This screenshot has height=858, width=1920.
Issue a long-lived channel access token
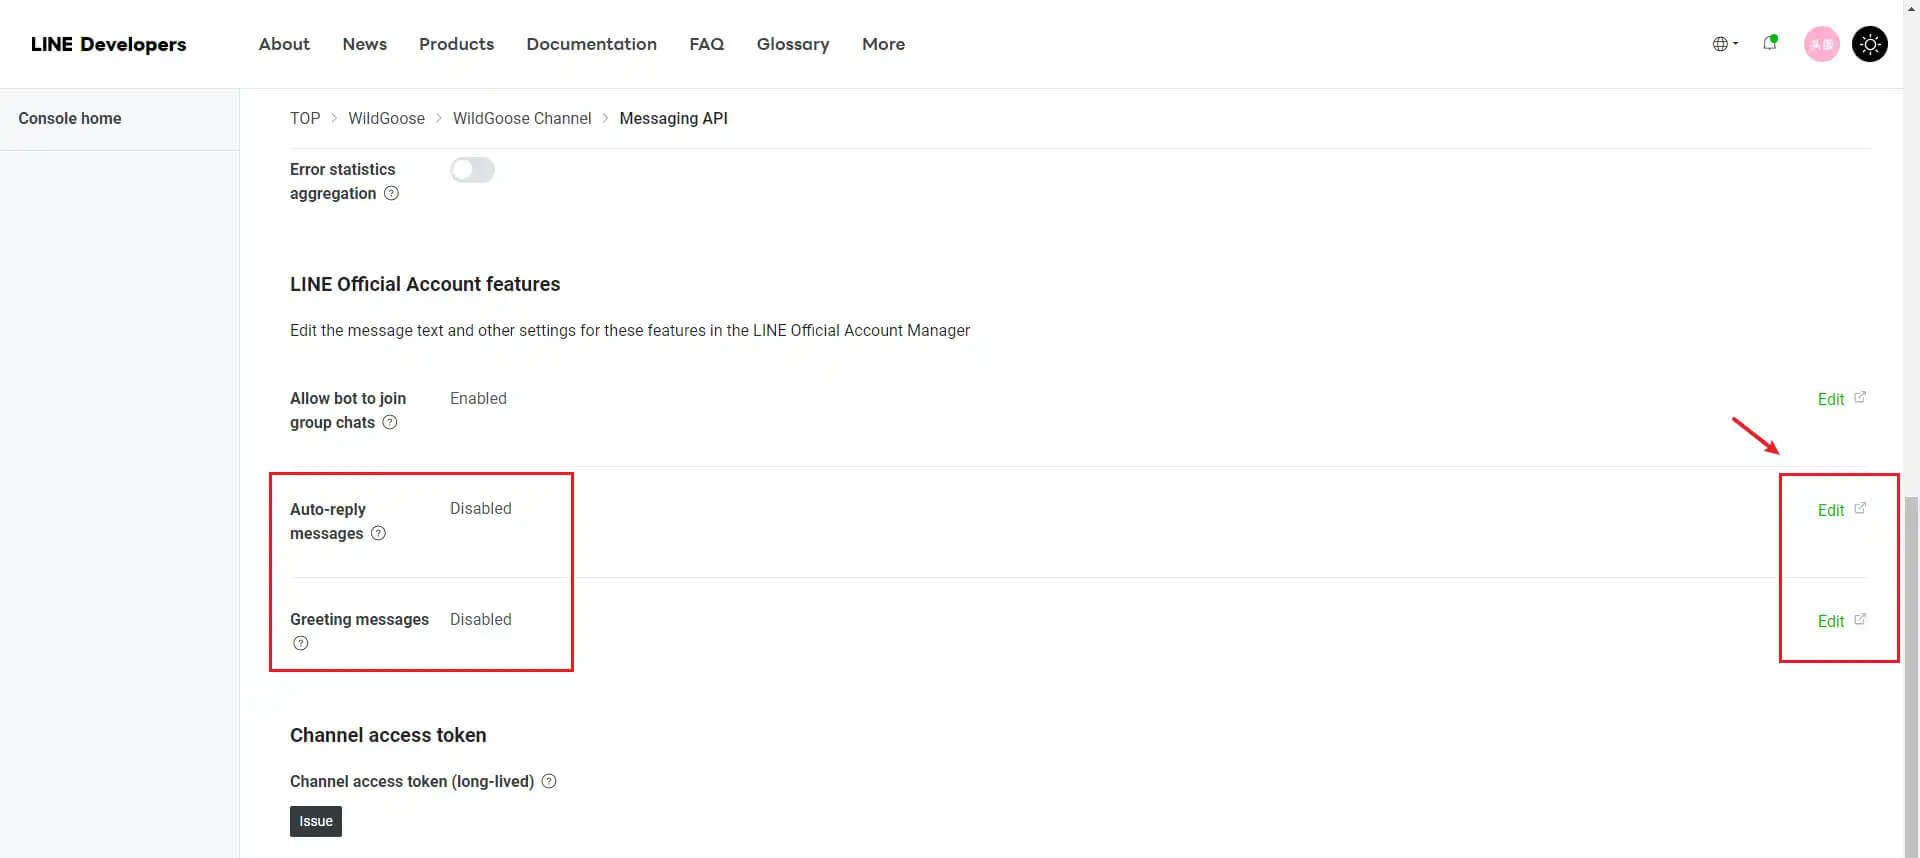[x=316, y=821]
